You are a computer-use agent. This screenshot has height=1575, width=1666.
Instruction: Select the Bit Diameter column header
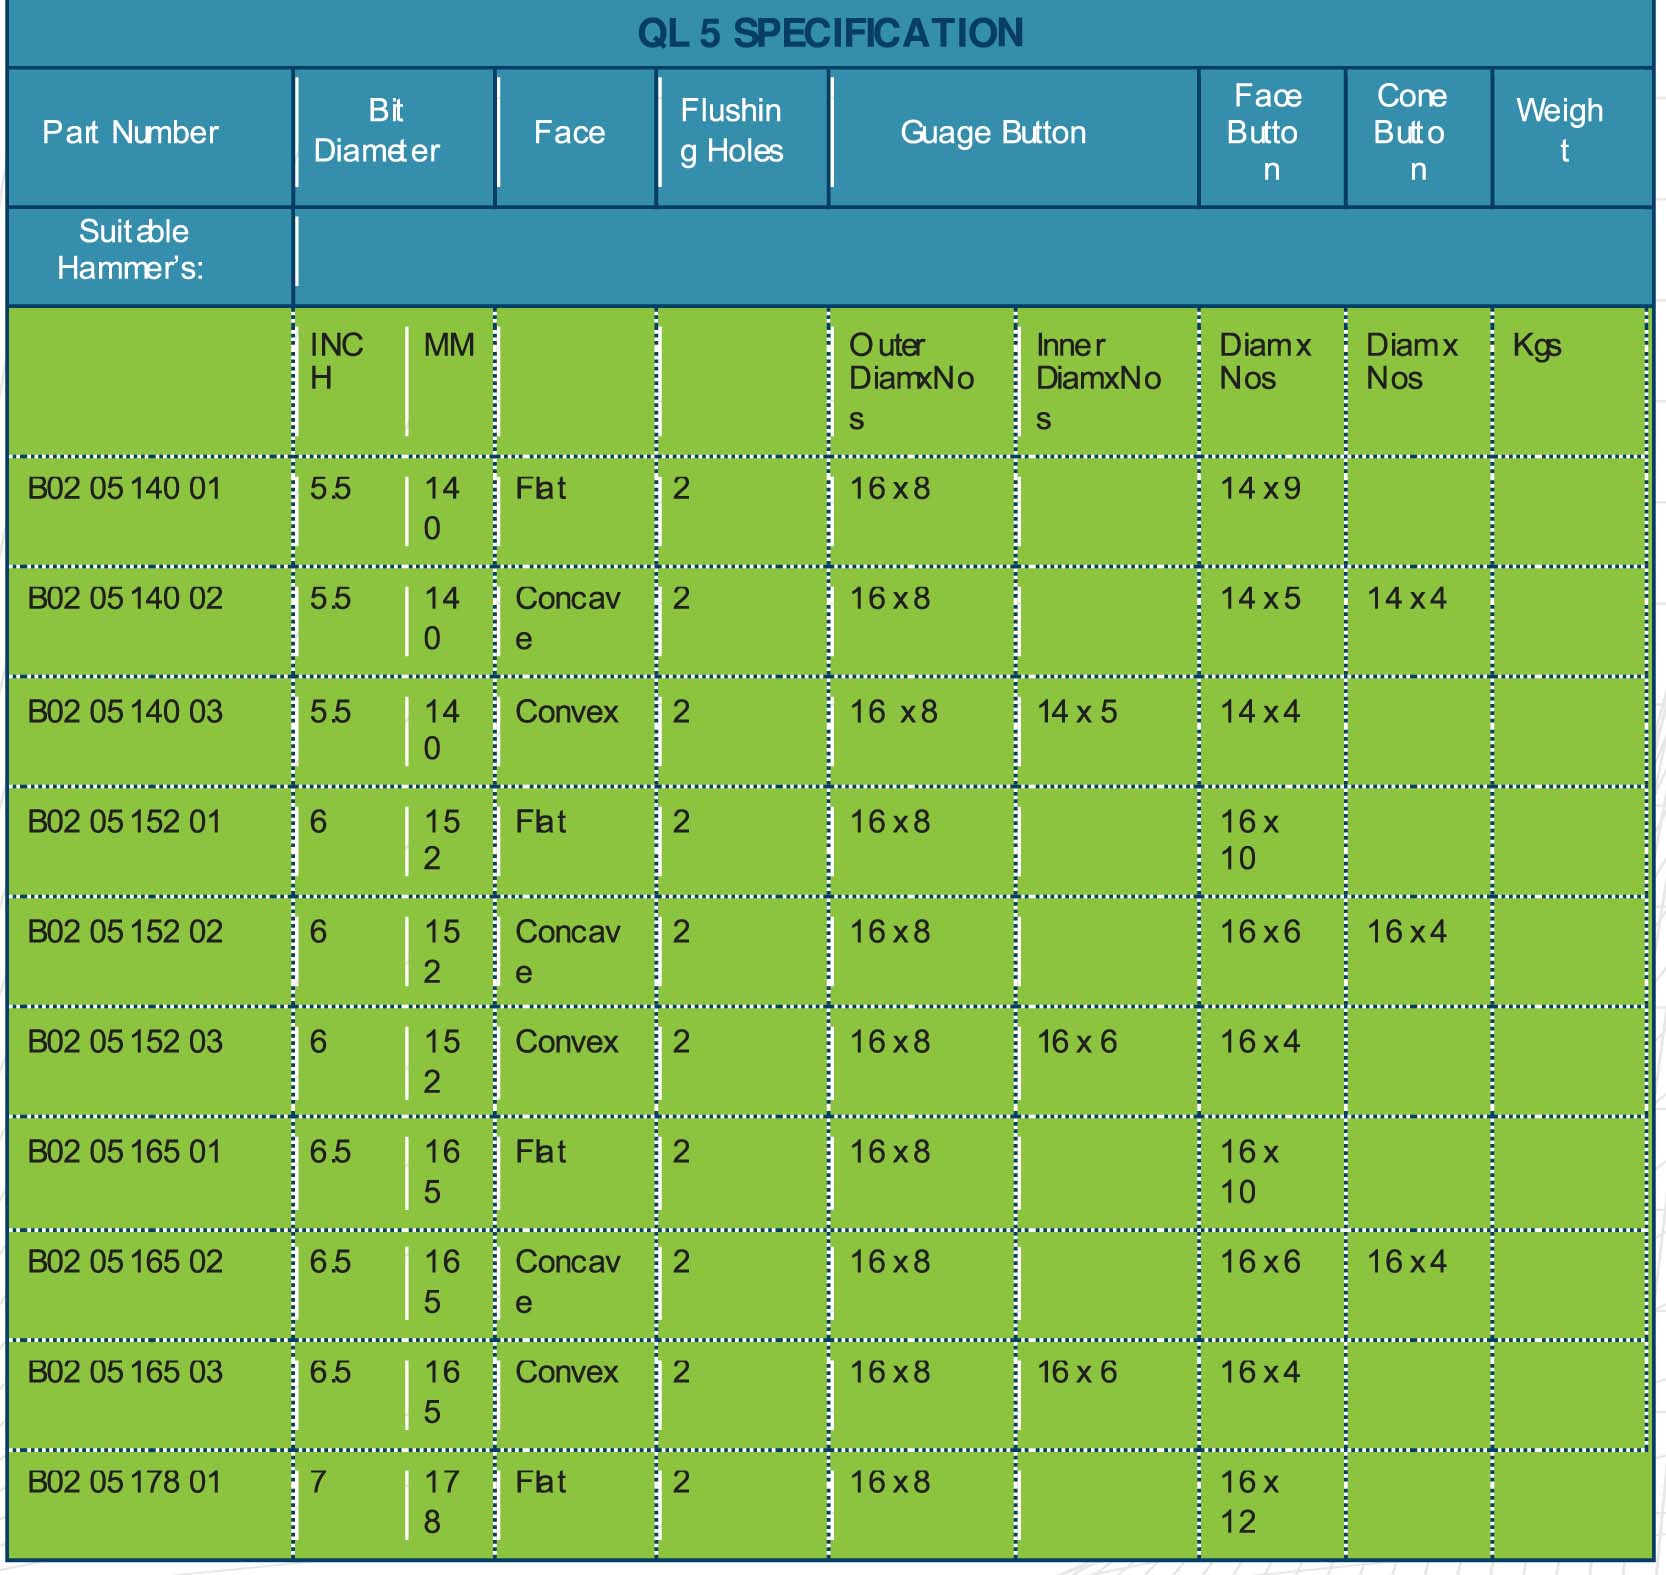(x=377, y=130)
